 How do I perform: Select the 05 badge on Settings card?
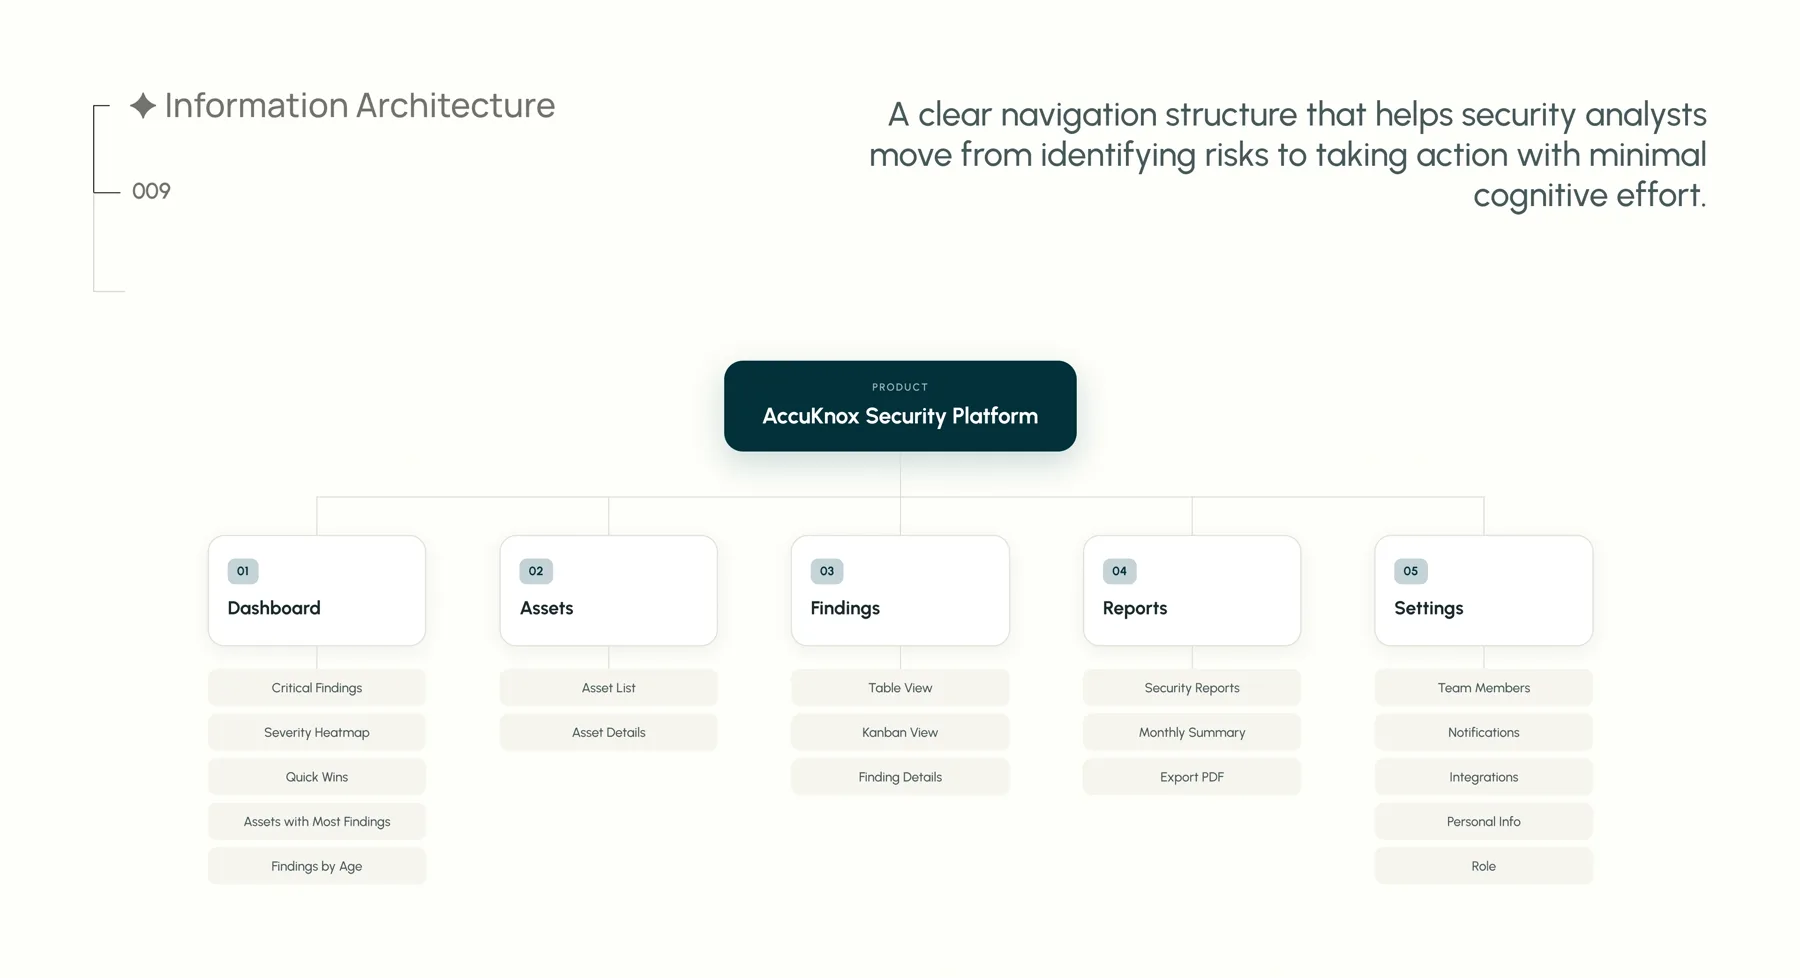(x=1411, y=571)
